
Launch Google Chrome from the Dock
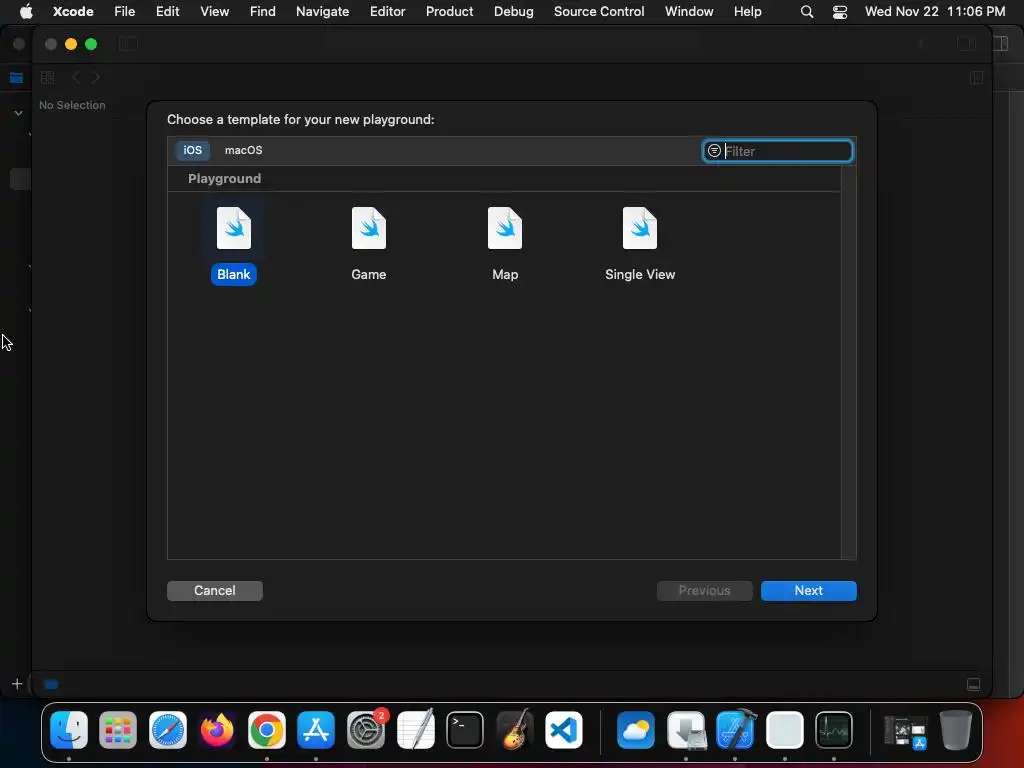(x=266, y=729)
